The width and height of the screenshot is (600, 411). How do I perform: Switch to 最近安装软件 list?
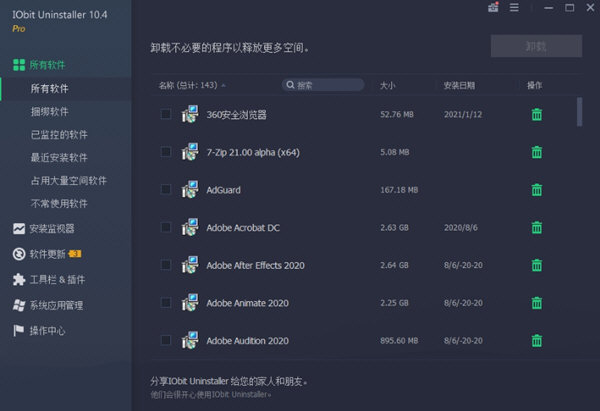59,158
